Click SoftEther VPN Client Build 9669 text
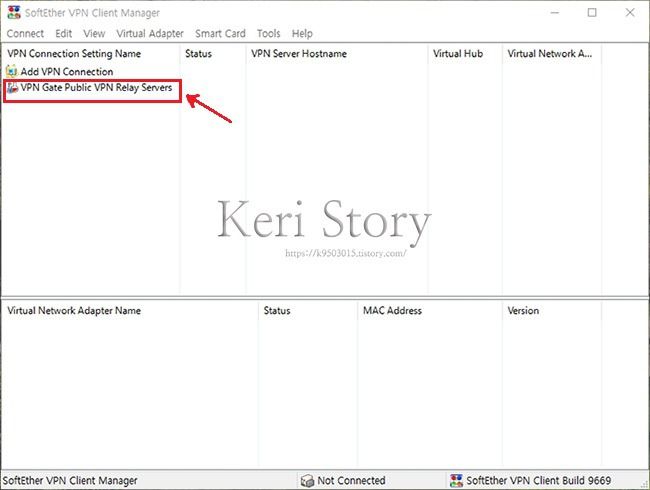 click(538, 481)
